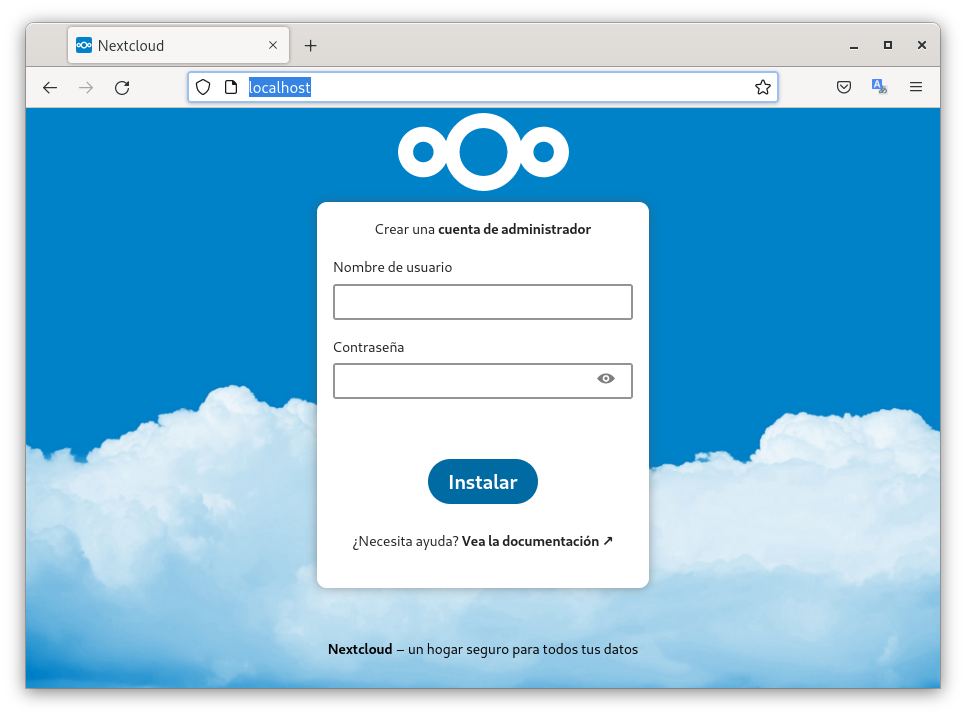Click the Save to Pocket icon
Viewport: 966px width, 717px height.
click(x=844, y=87)
